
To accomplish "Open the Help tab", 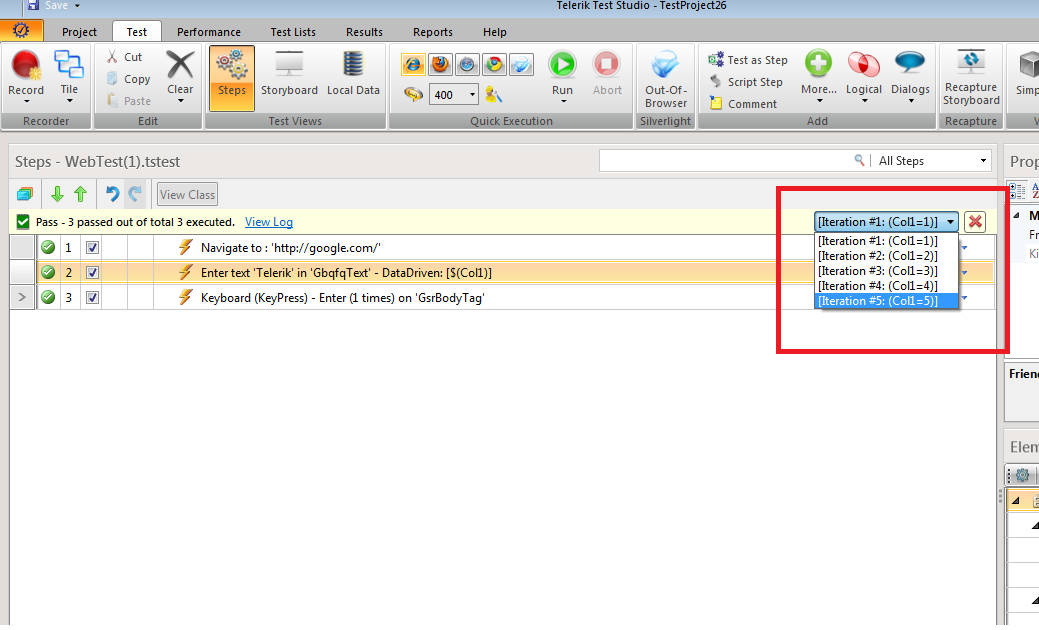I will (494, 32).
